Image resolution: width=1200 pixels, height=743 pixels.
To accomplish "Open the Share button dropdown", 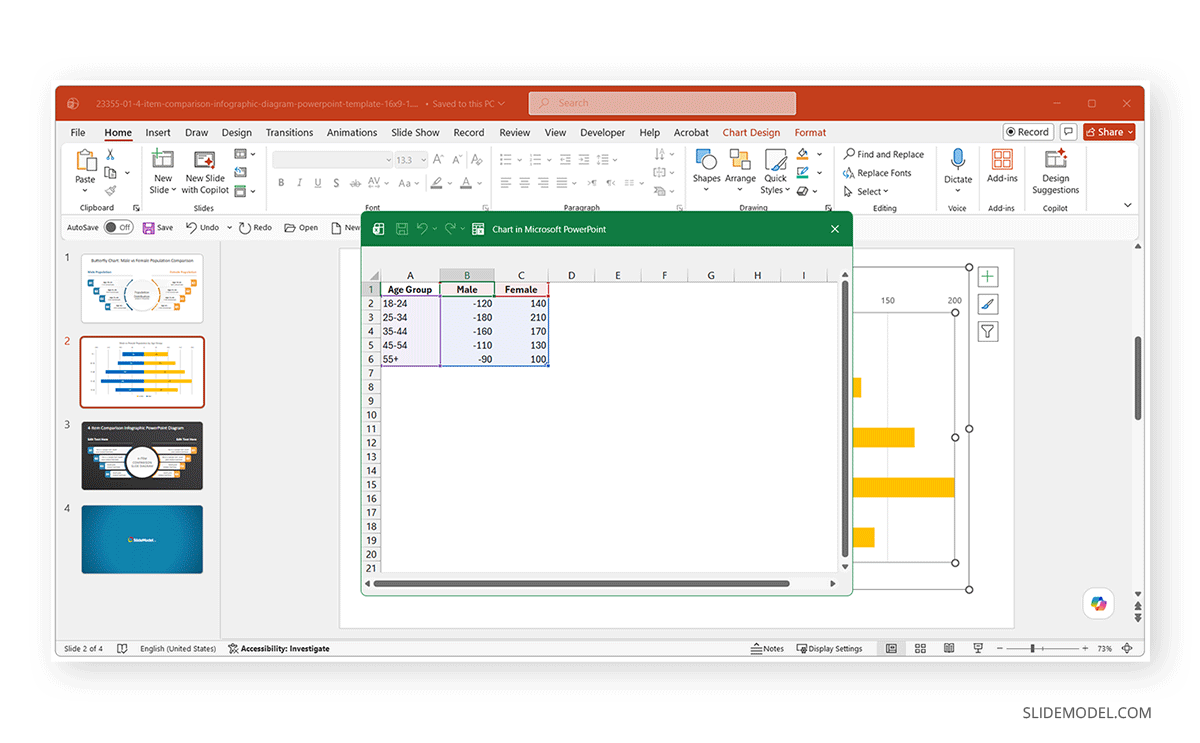I will [x=1109, y=132].
